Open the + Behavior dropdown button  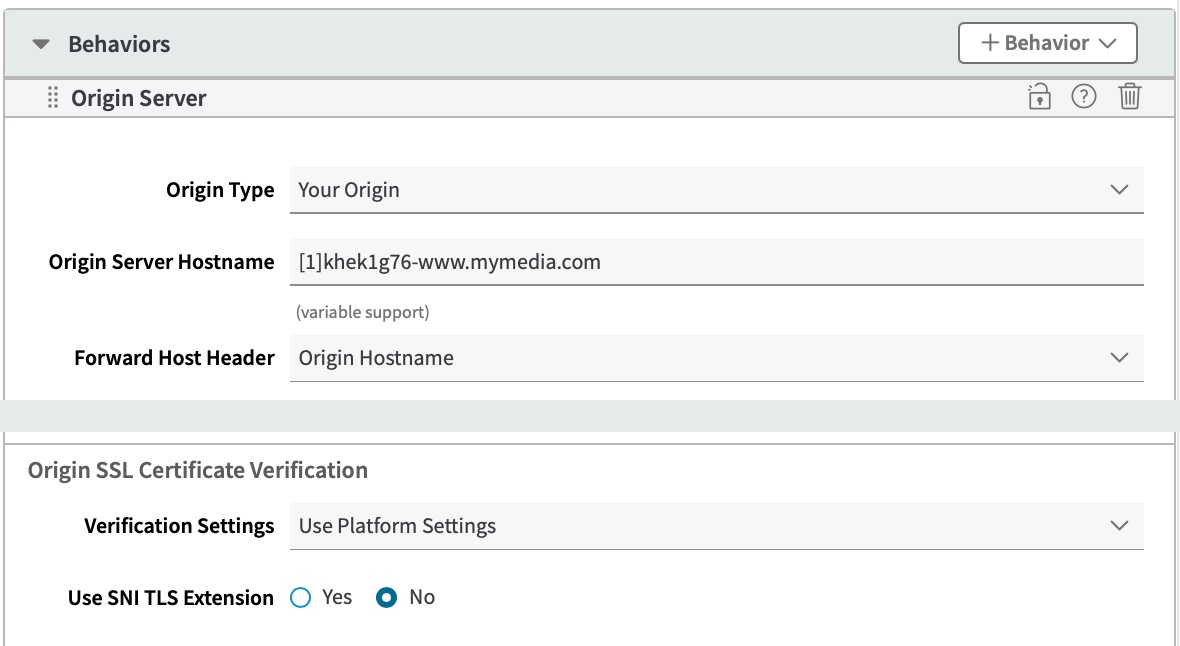(x=1047, y=43)
